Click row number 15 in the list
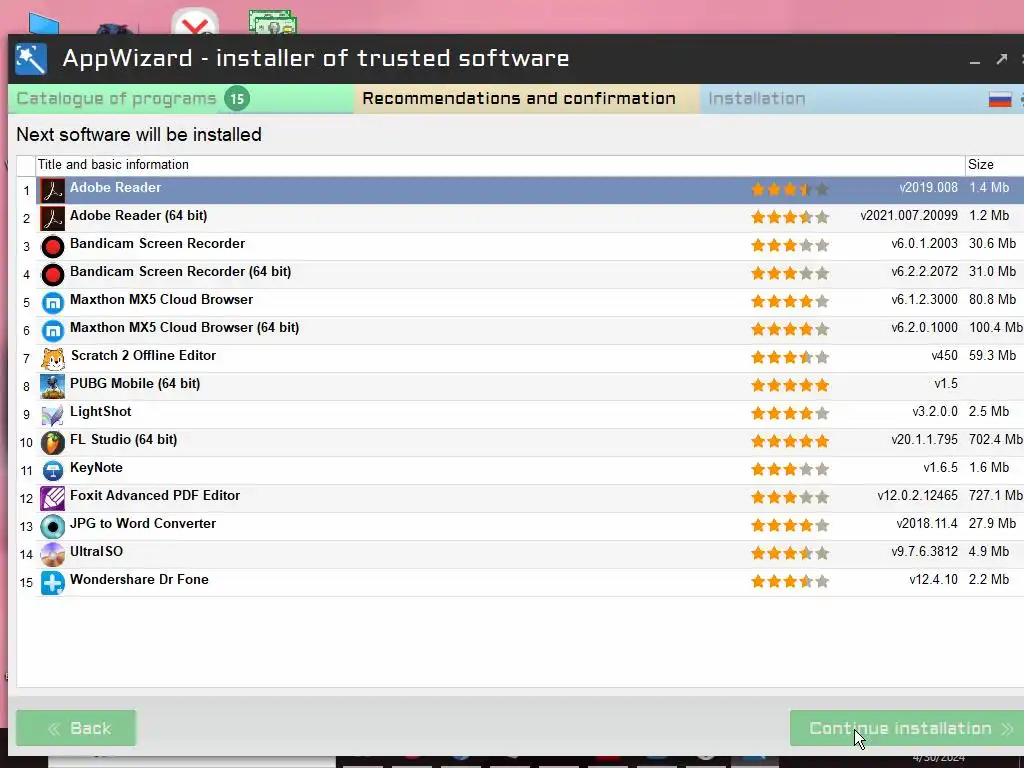The width and height of the screenshot is (1024, 768). click(x=26, y=583)
